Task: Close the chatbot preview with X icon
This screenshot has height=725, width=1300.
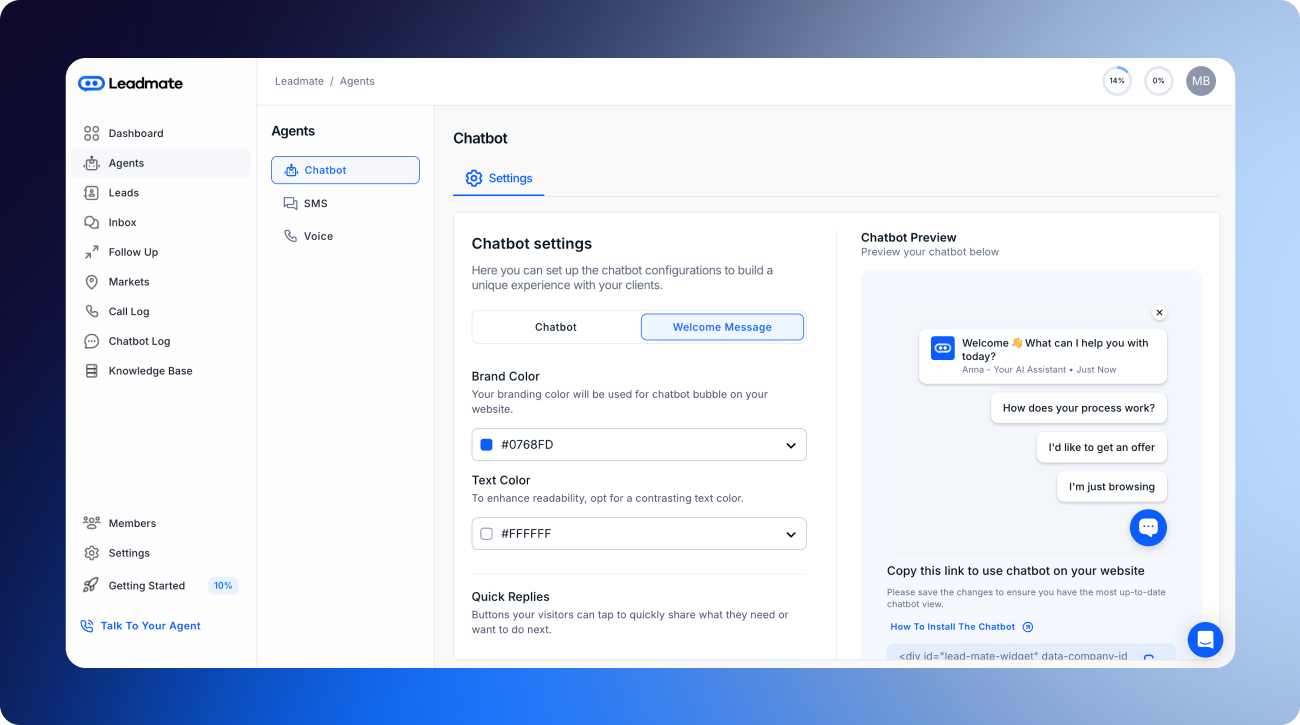Action: click(x=1159, y=313)
